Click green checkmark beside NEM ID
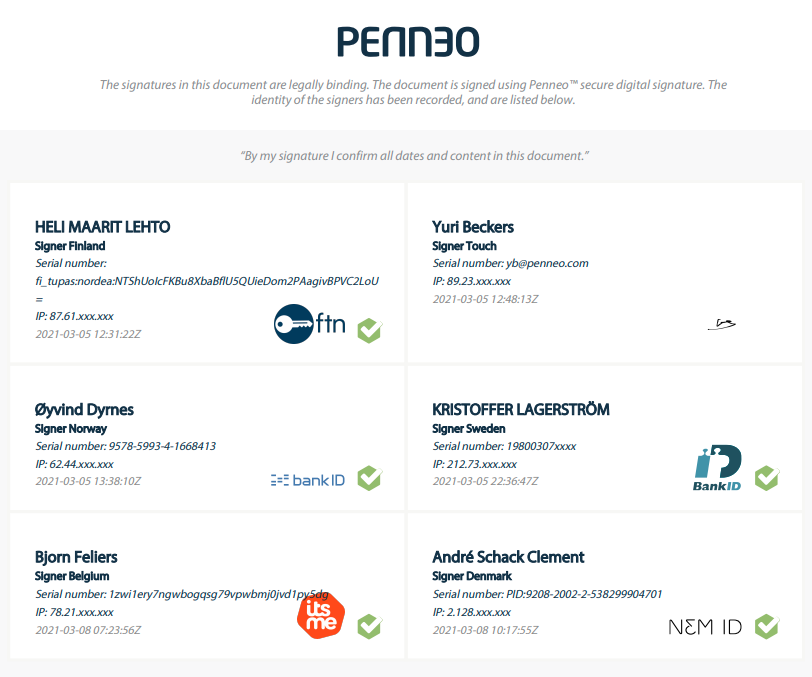 pyautogui.click(x=767, y=626)
